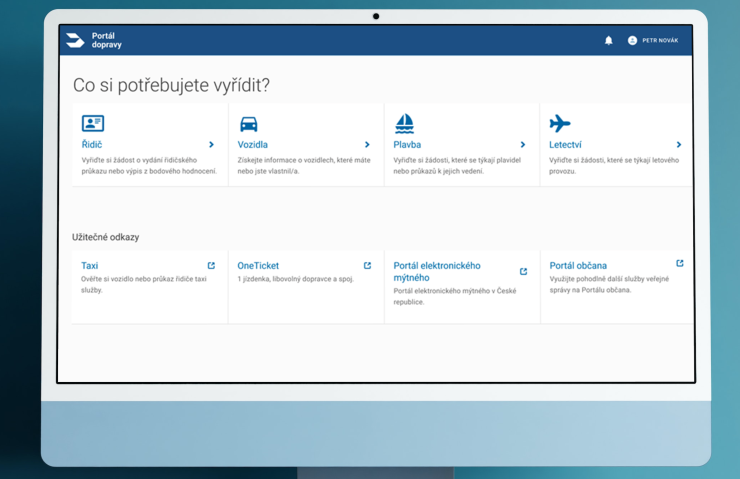Click the Letectví airplane icon
740x479 pixels.
pyautogui.click(x=560, y=123)
